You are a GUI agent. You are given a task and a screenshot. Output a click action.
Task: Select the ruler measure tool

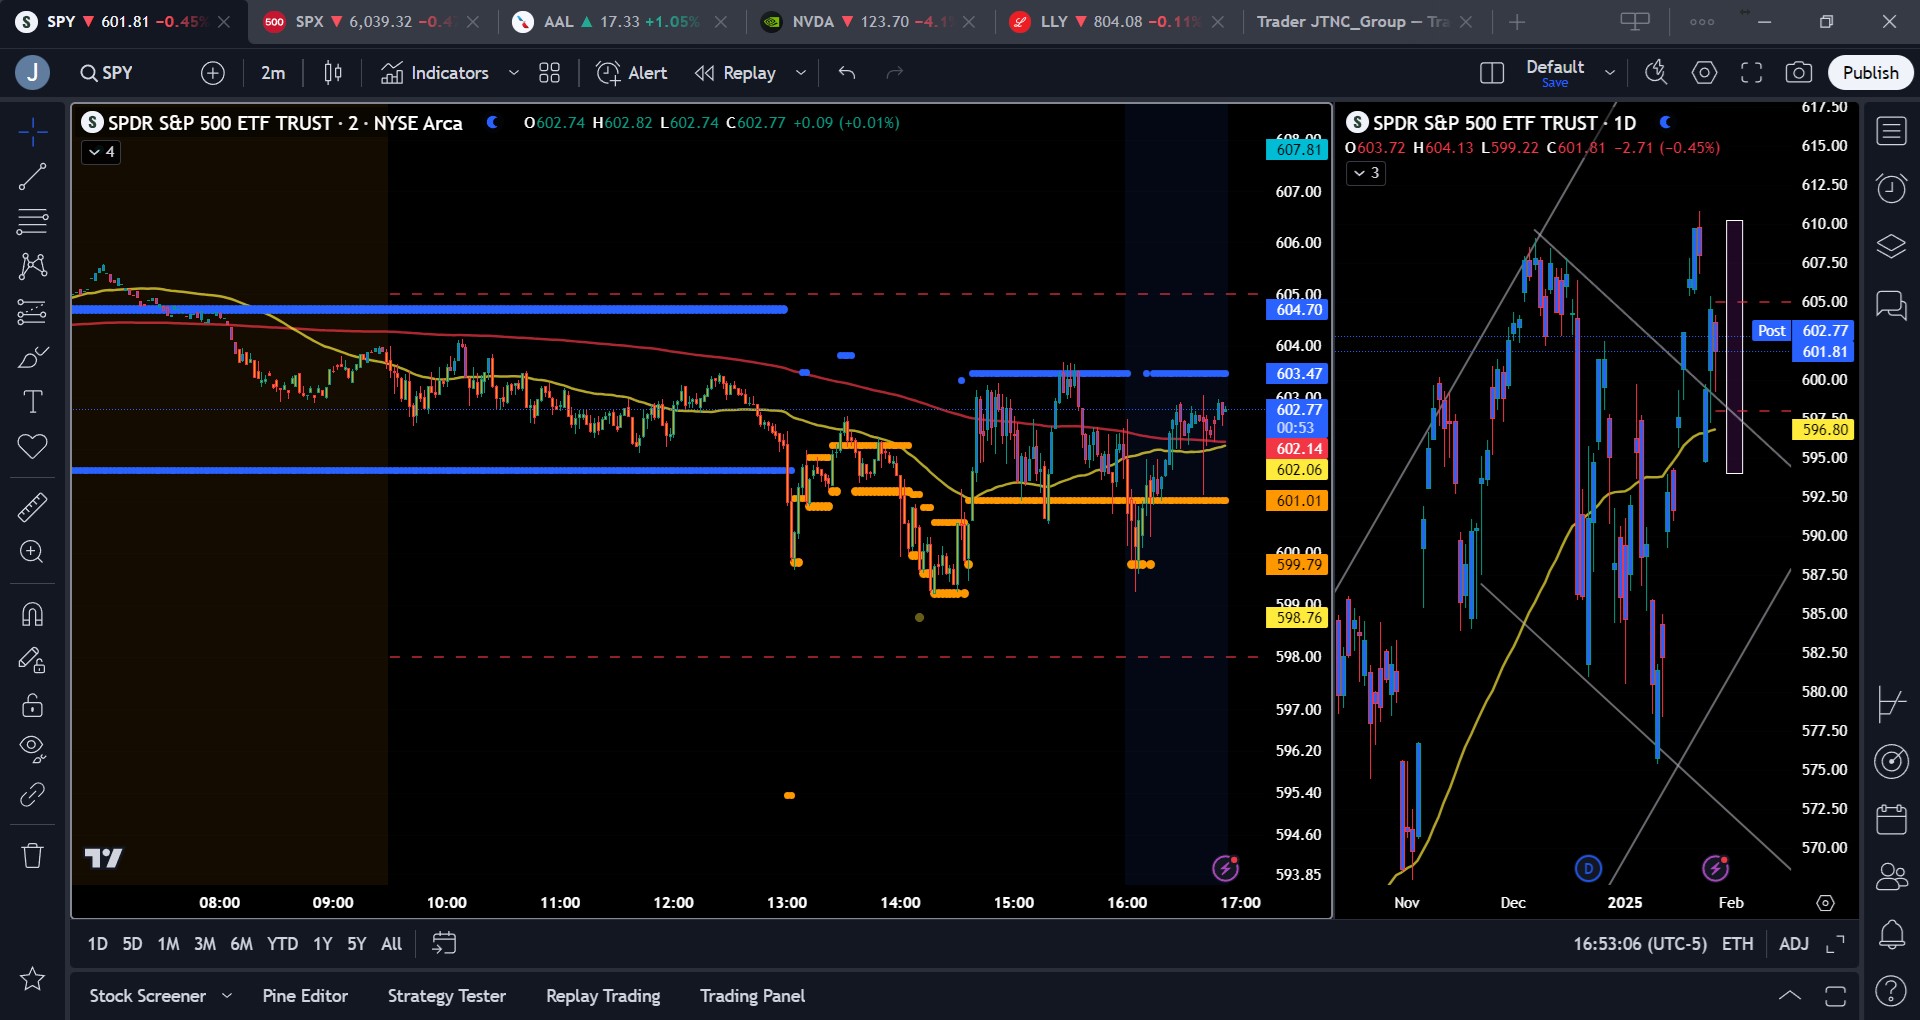32,507
